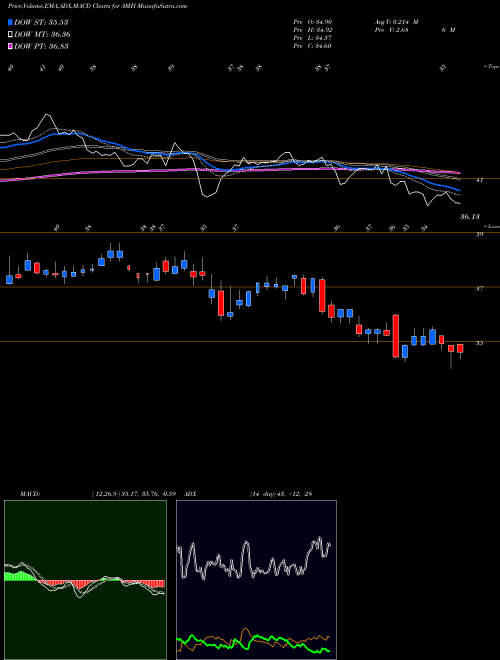Click the 'Pre V: 2.68' value

coord(391,30)
